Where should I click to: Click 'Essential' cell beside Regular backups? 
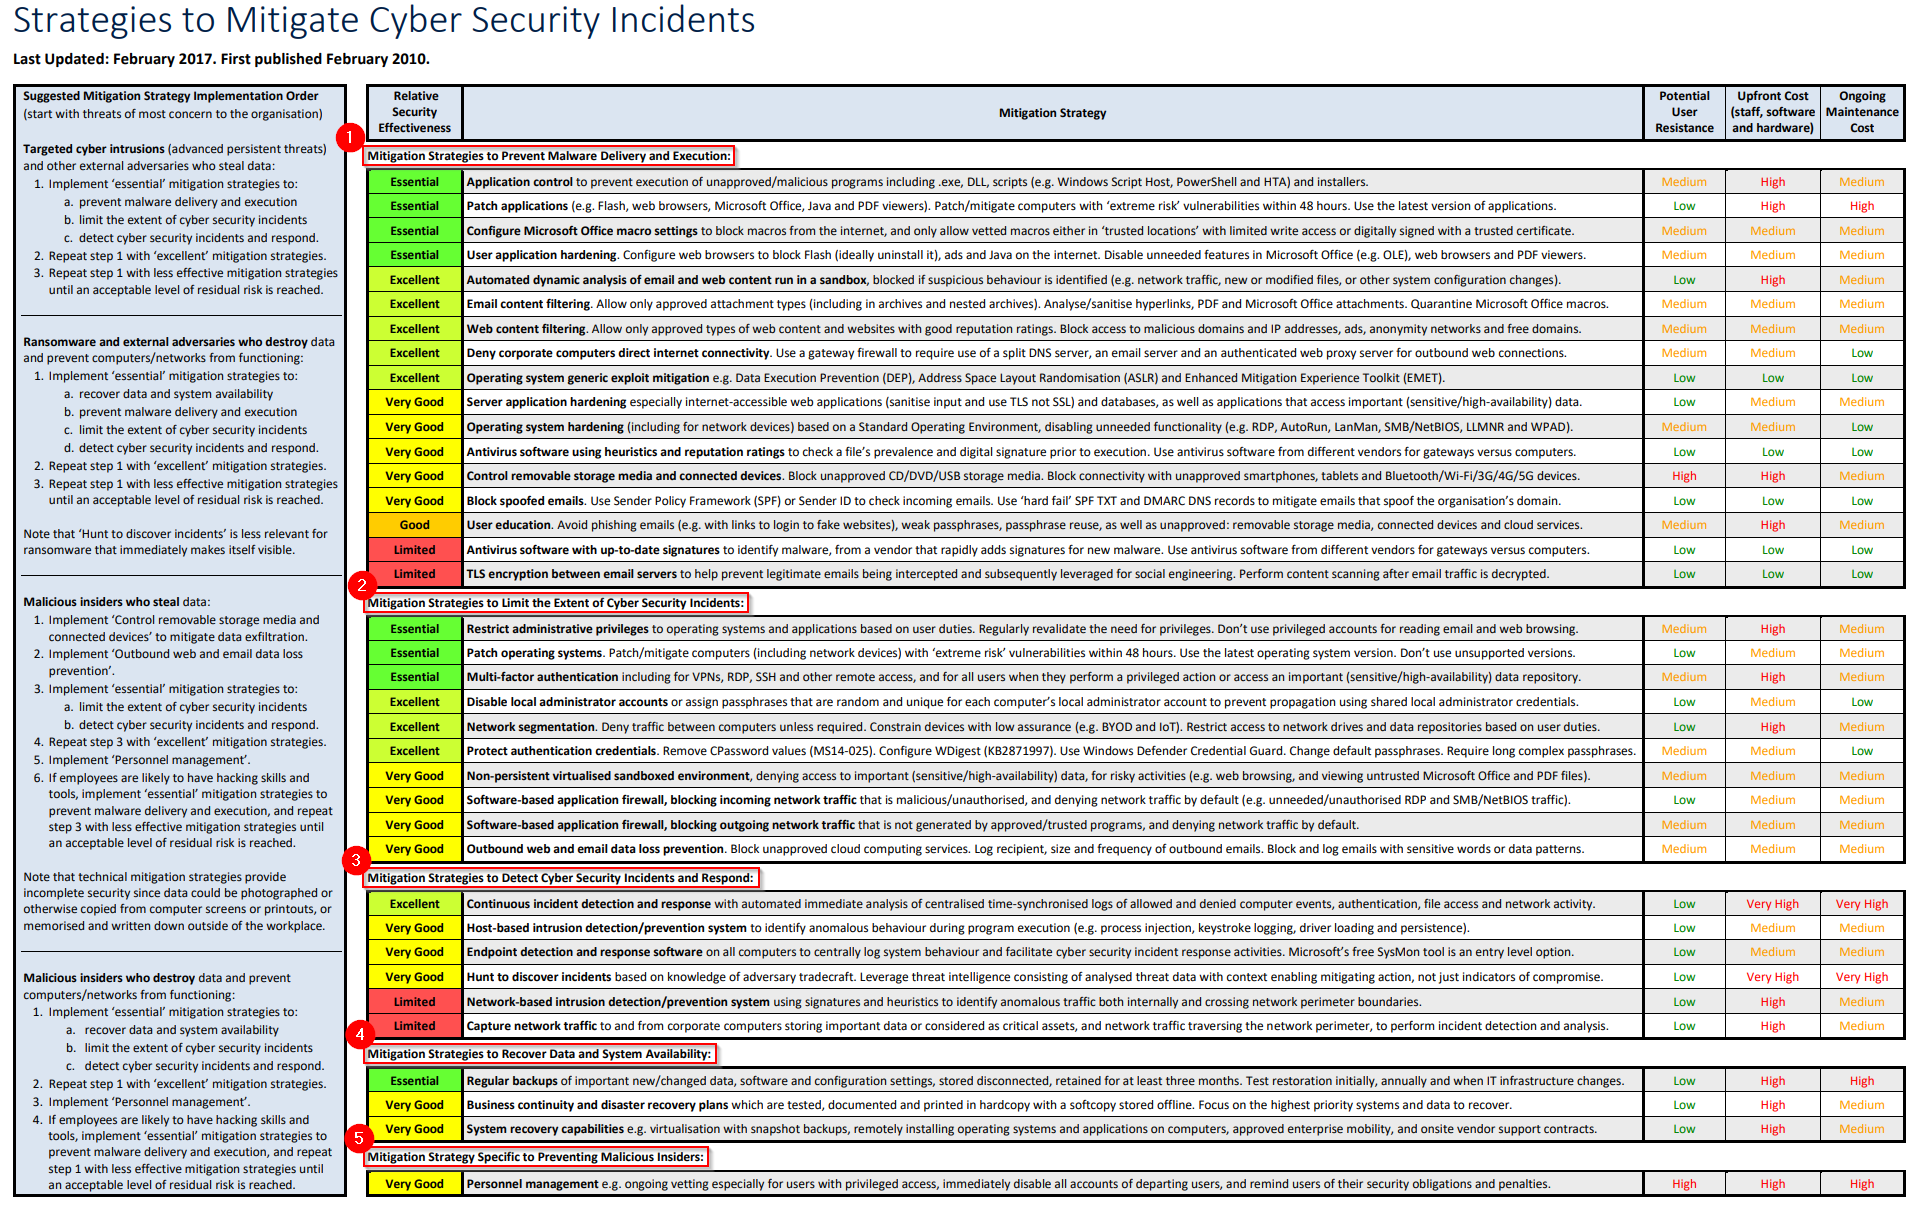point(415,1081)
